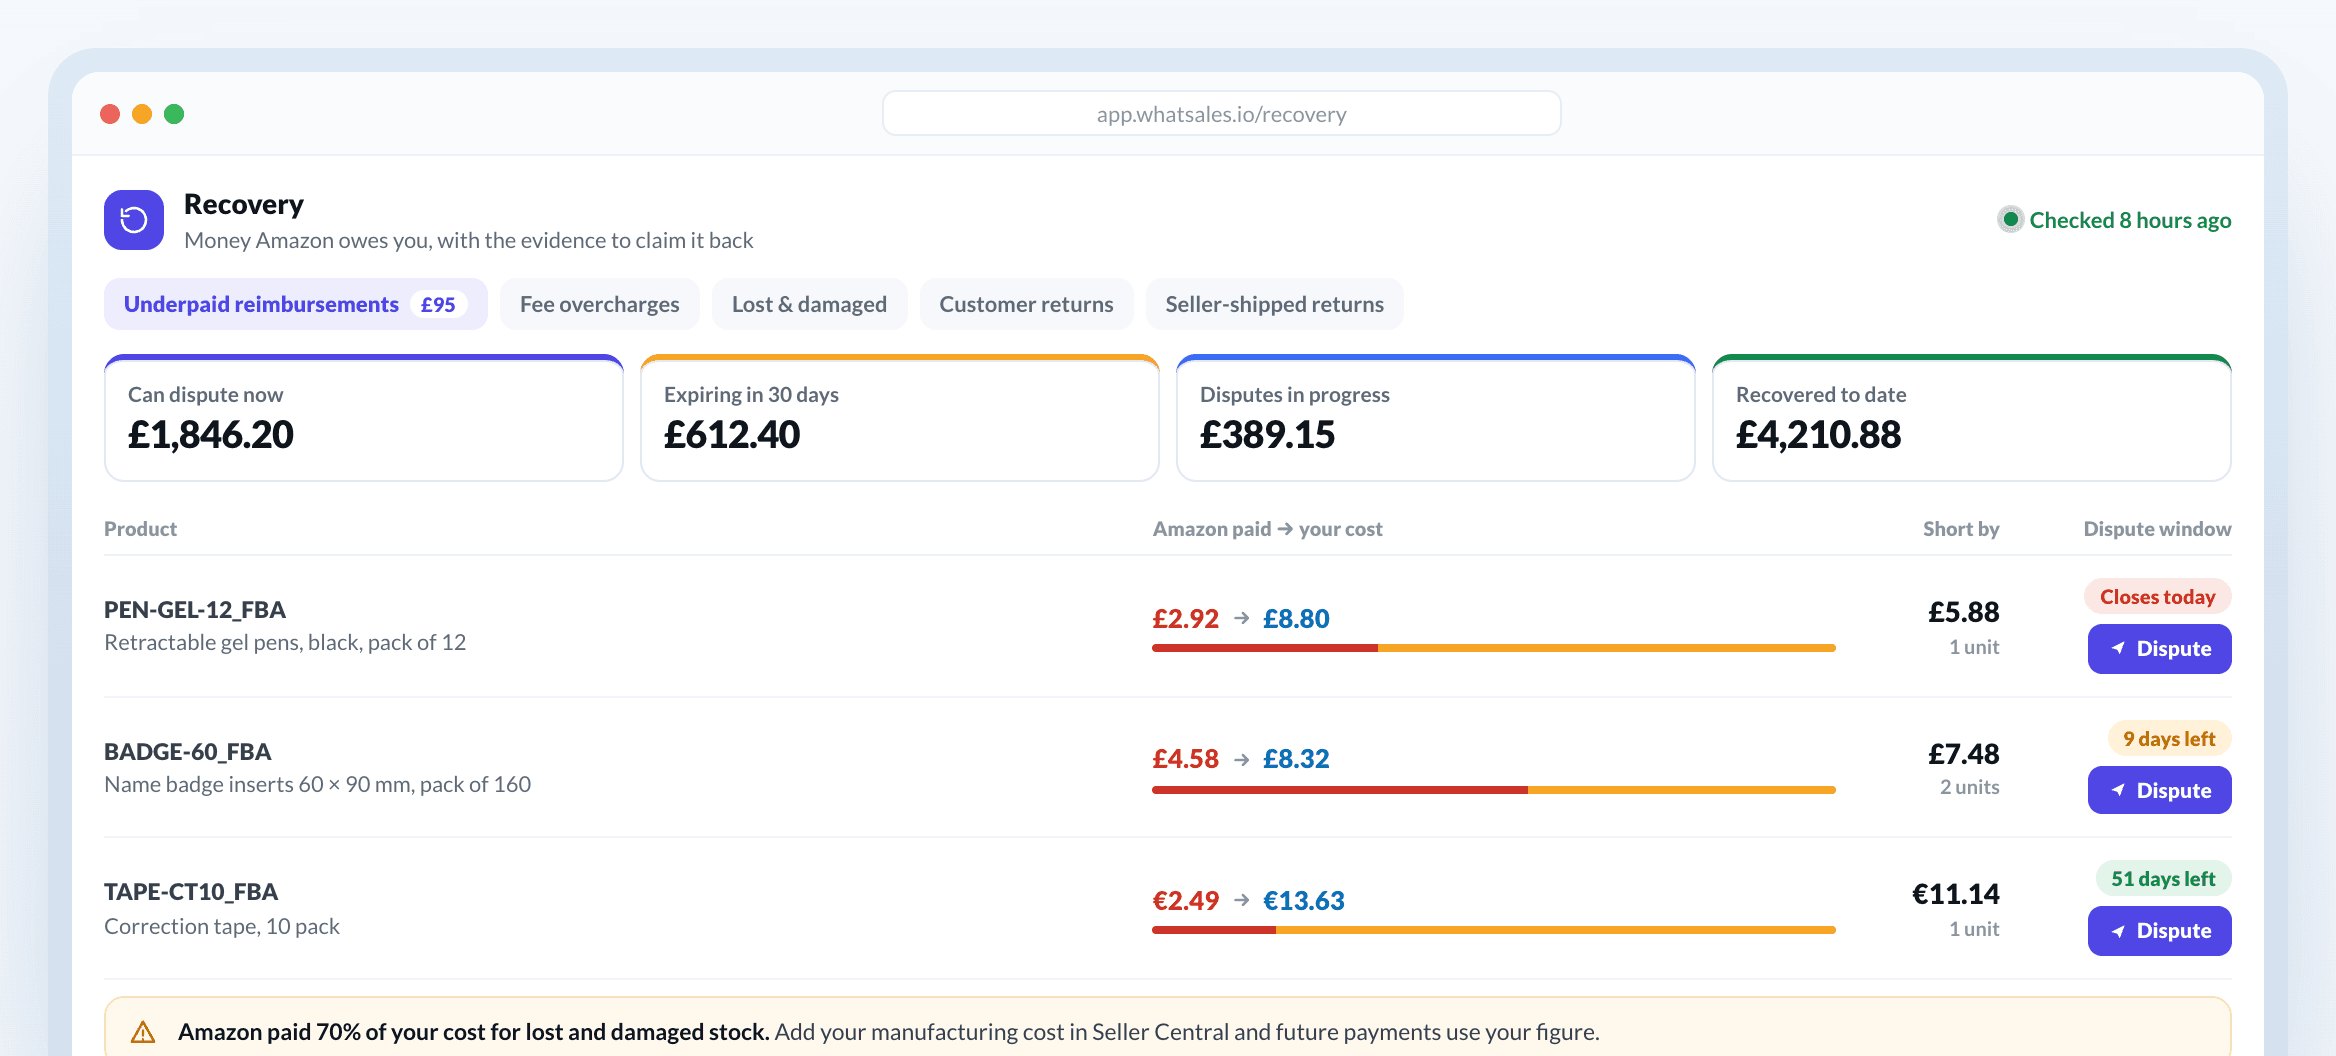Click the Amazon paid → your cost header
Screen dimensions: 2336x1056
click(1268, 529)
